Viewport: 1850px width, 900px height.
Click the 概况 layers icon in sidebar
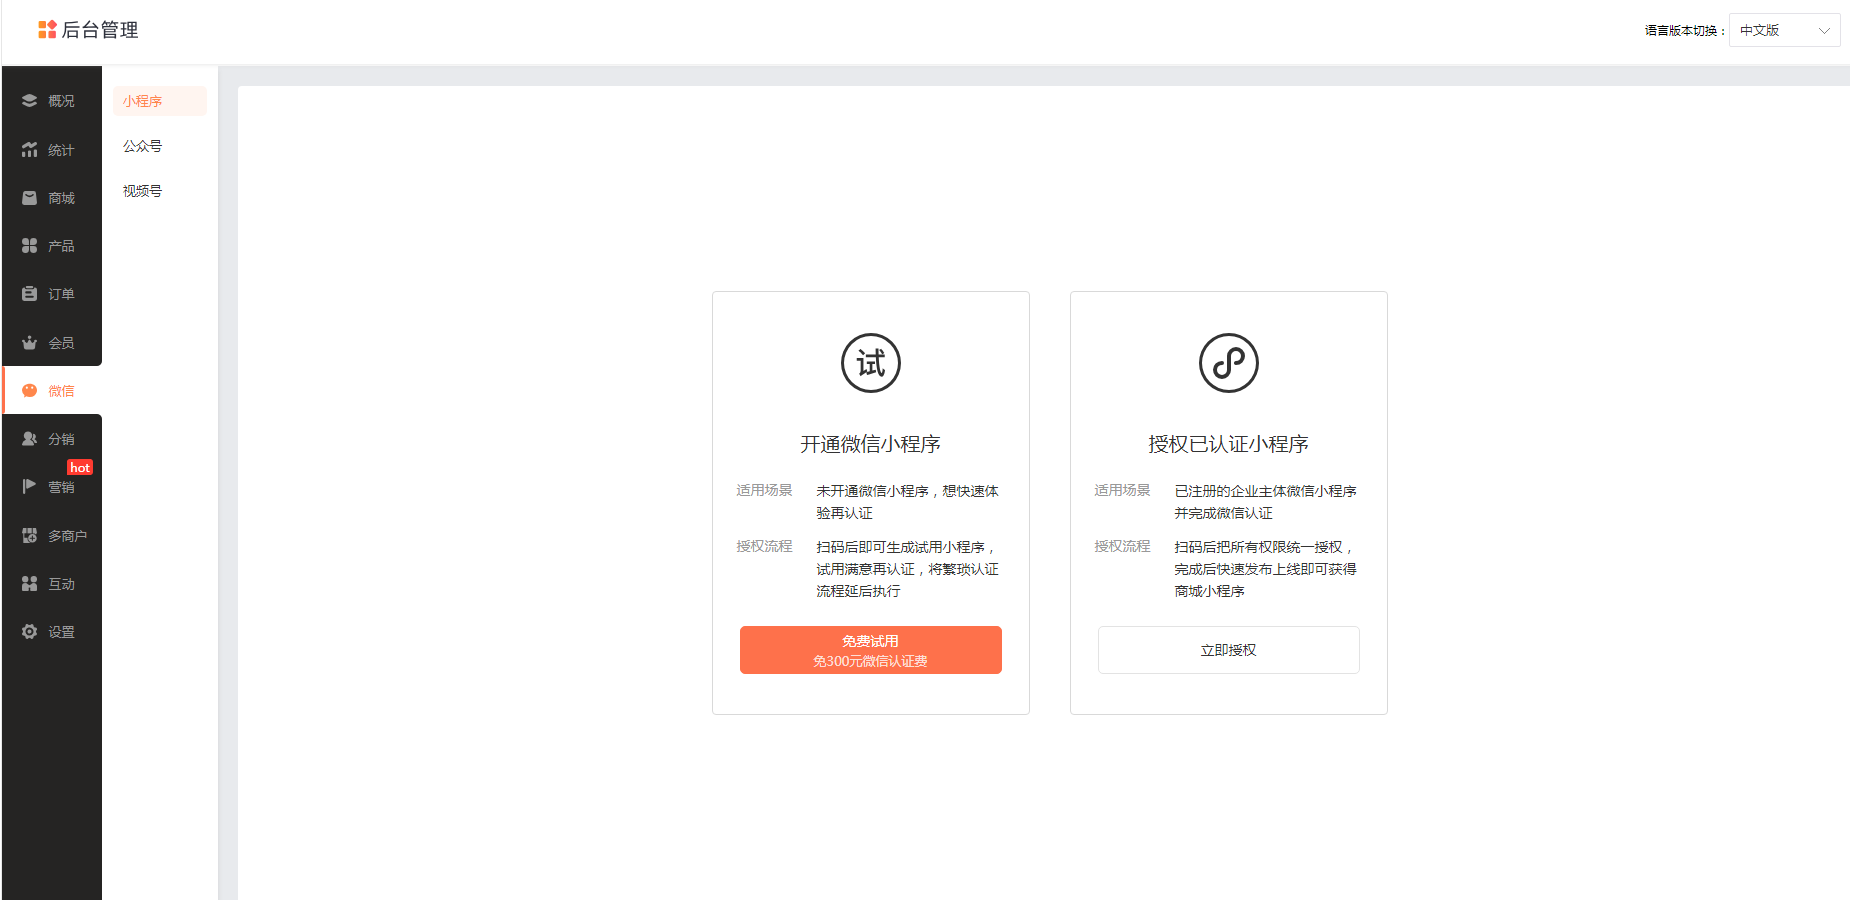(29, 101)
